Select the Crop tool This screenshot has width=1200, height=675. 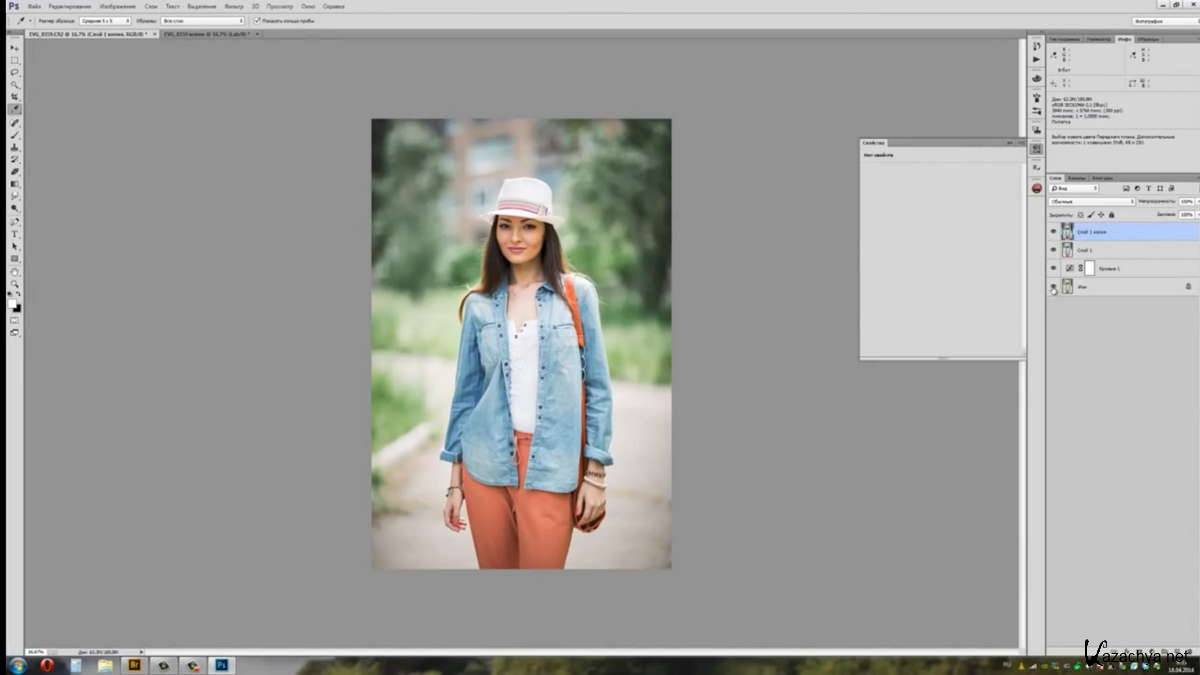coord(15,97)
